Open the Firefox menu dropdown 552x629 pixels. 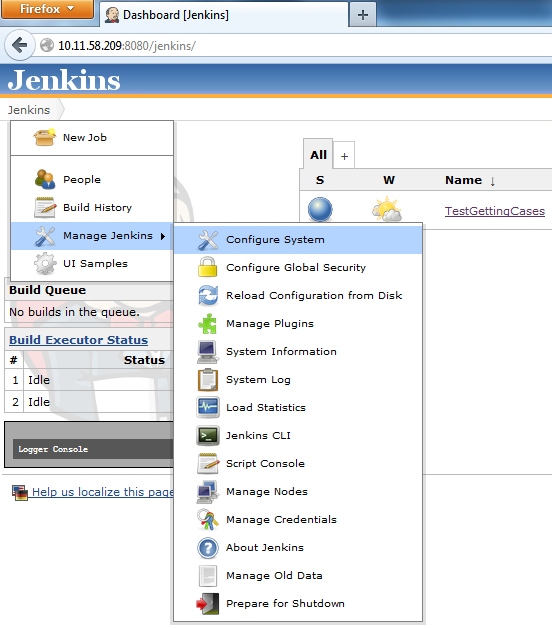coord(47,9)
